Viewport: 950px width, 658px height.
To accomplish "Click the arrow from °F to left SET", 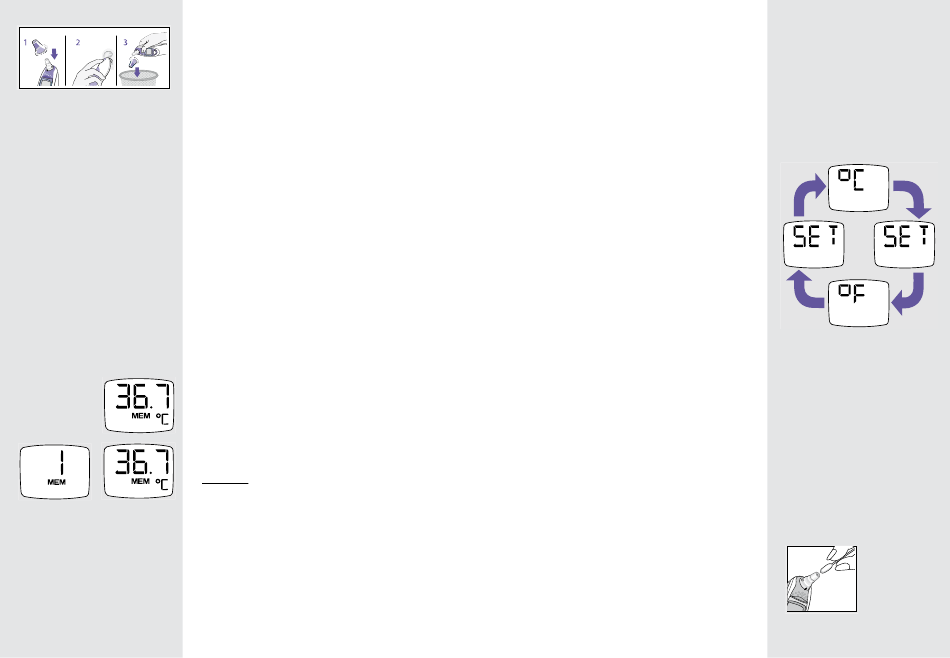I will [x=806, y=289].
